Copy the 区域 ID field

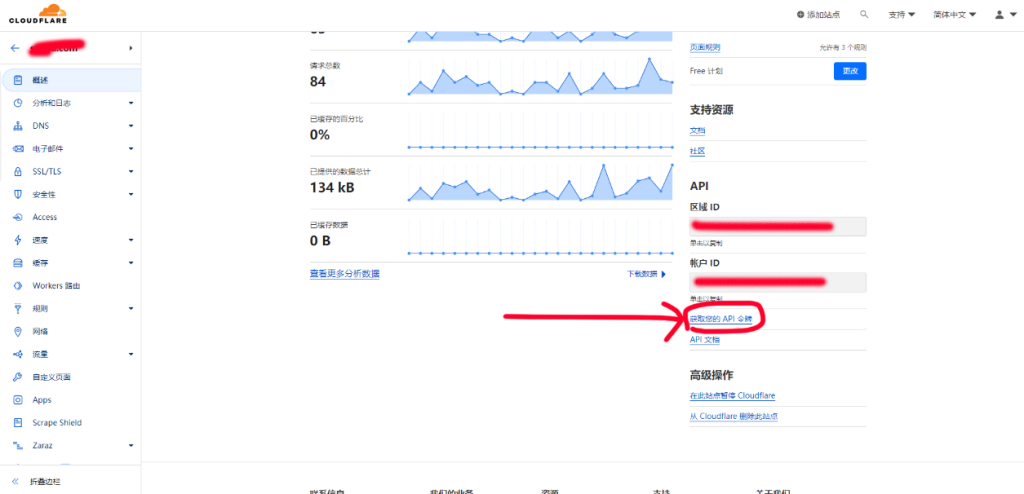(778, 226)
